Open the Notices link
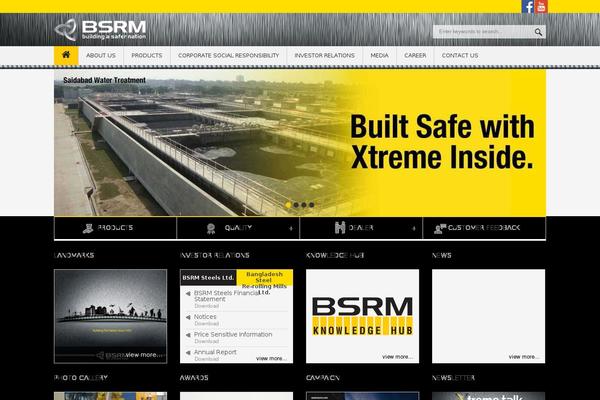Screen dimensions: 600x400 [205, 317]
